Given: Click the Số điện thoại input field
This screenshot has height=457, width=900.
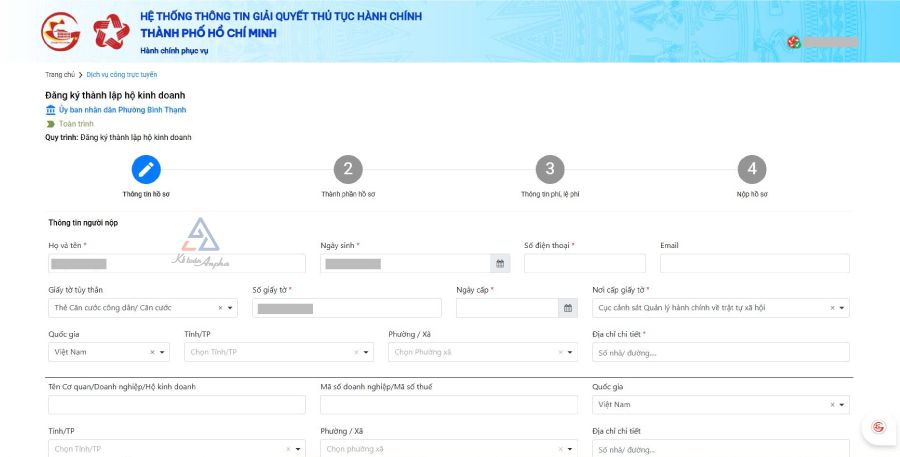Looking at the screenshot, I should (x=584, y=264).
